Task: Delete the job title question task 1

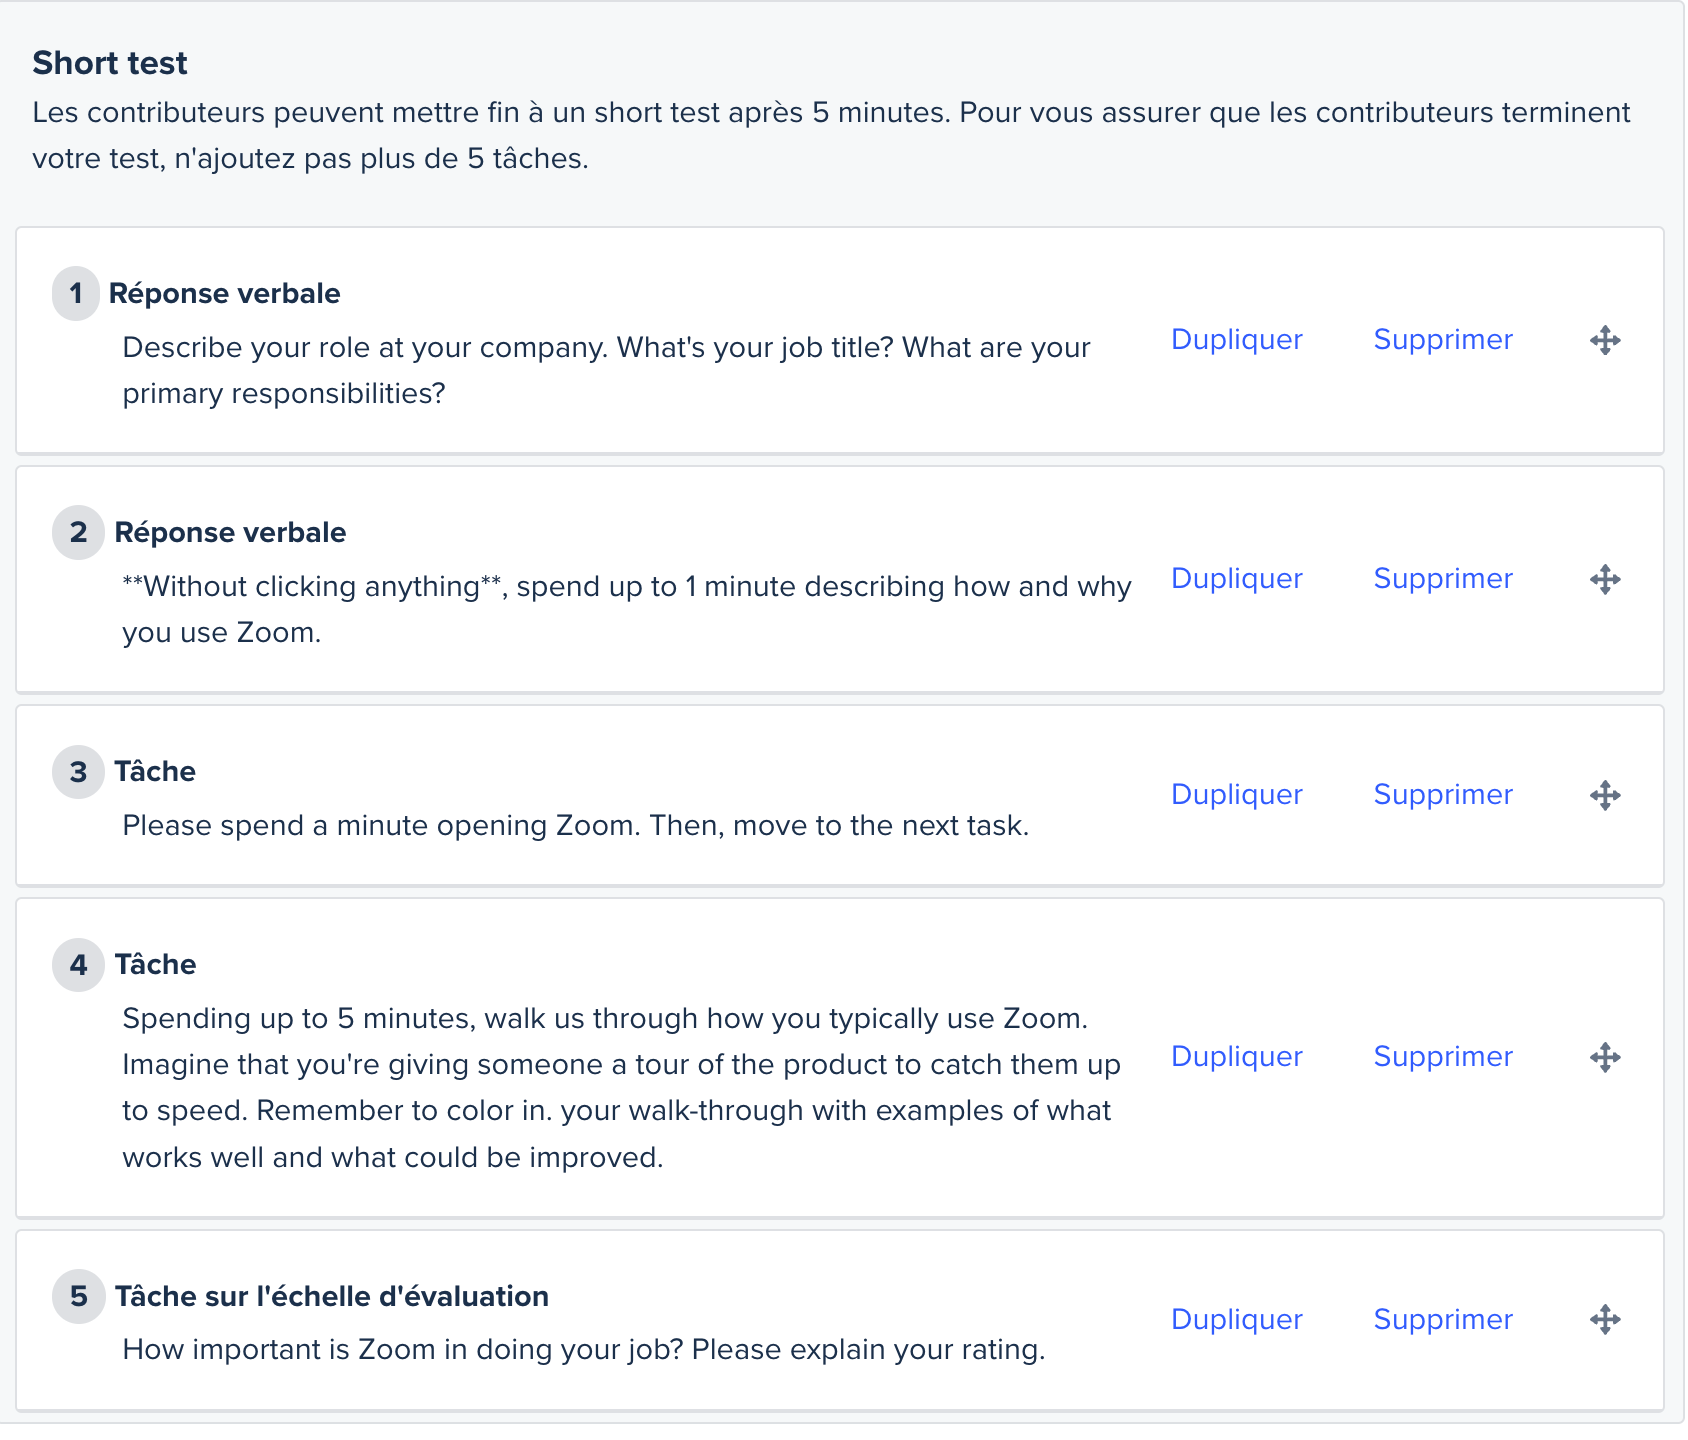Action: pos(1442,340)
